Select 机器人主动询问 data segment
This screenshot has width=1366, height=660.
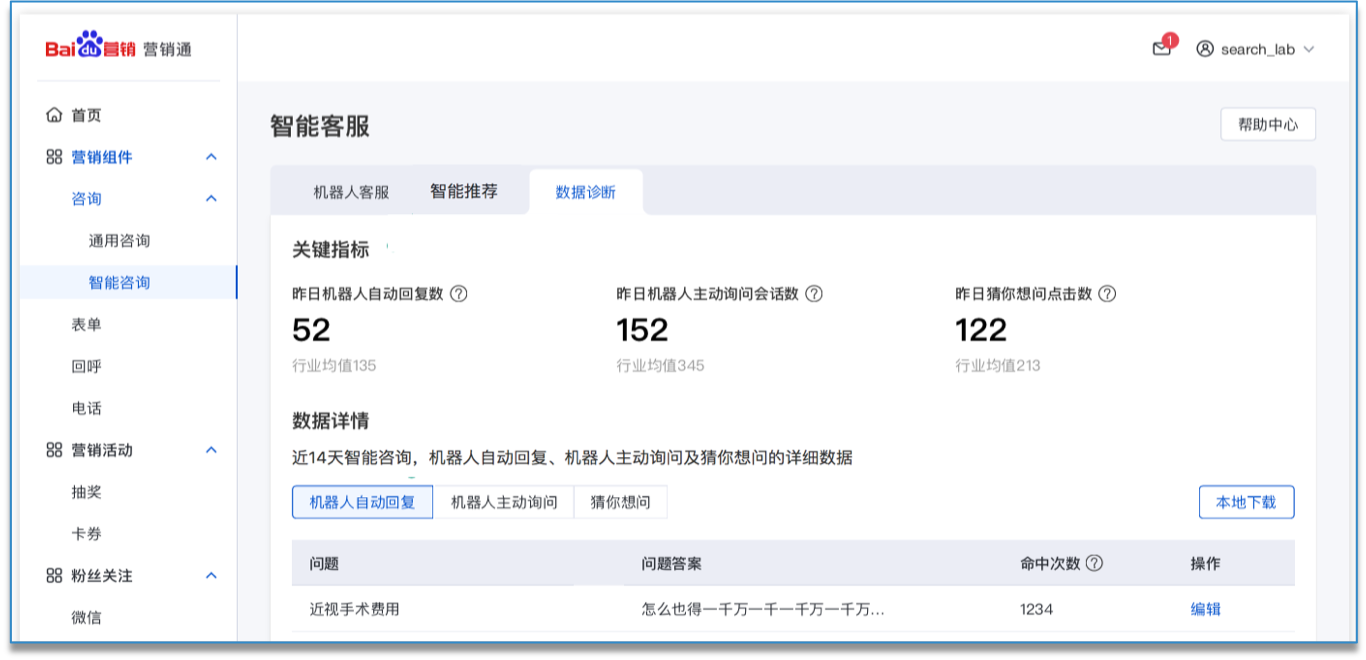pos(504,502)
